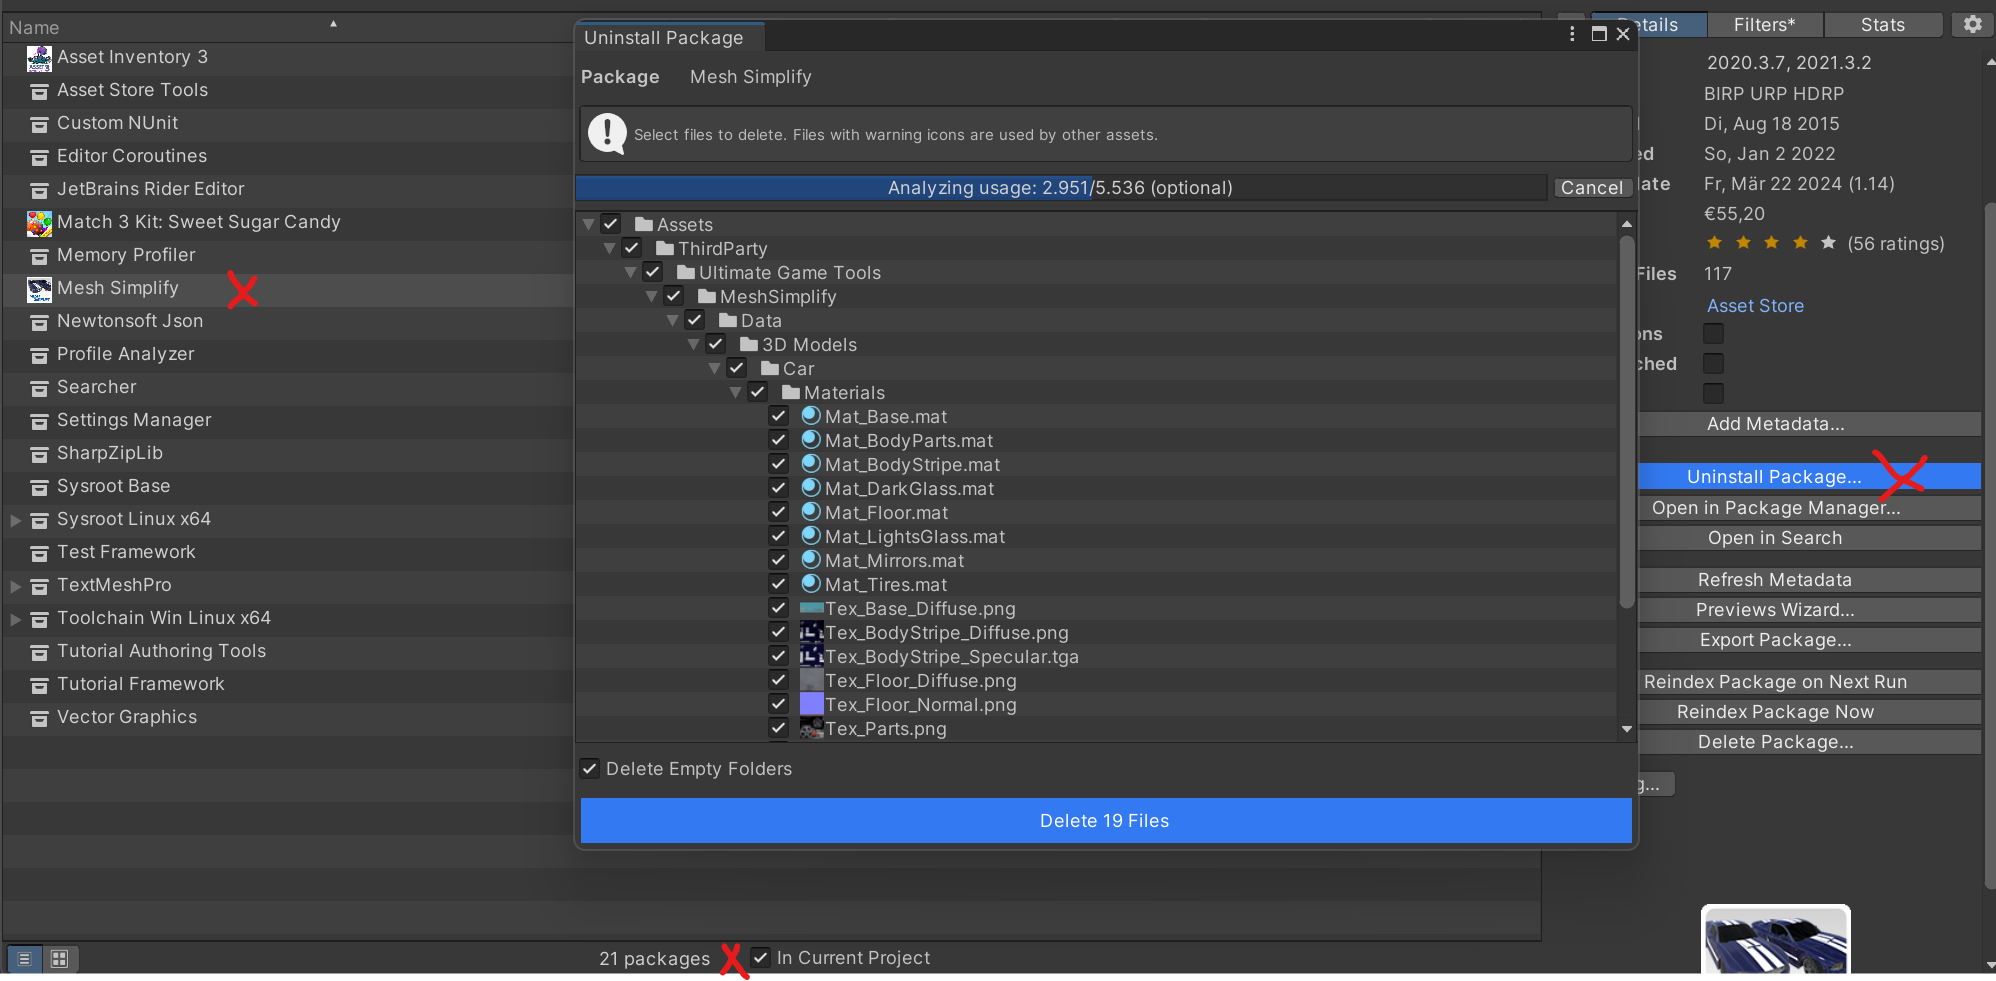This screenshot has width=1996, height=981.
Task: Toggle the In Current Project checkbox
Action: coord(761,958)
